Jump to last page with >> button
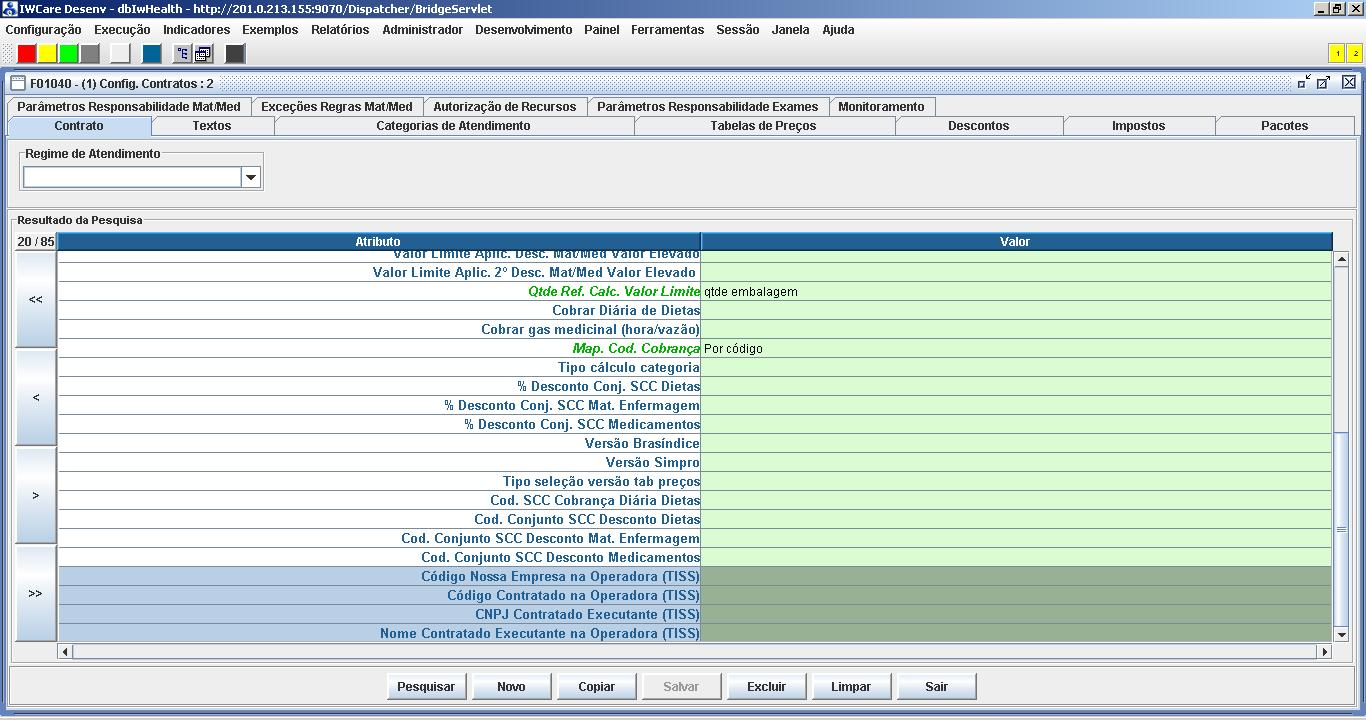This screenshot has height=720, width=1366. [x=36, y=594]
